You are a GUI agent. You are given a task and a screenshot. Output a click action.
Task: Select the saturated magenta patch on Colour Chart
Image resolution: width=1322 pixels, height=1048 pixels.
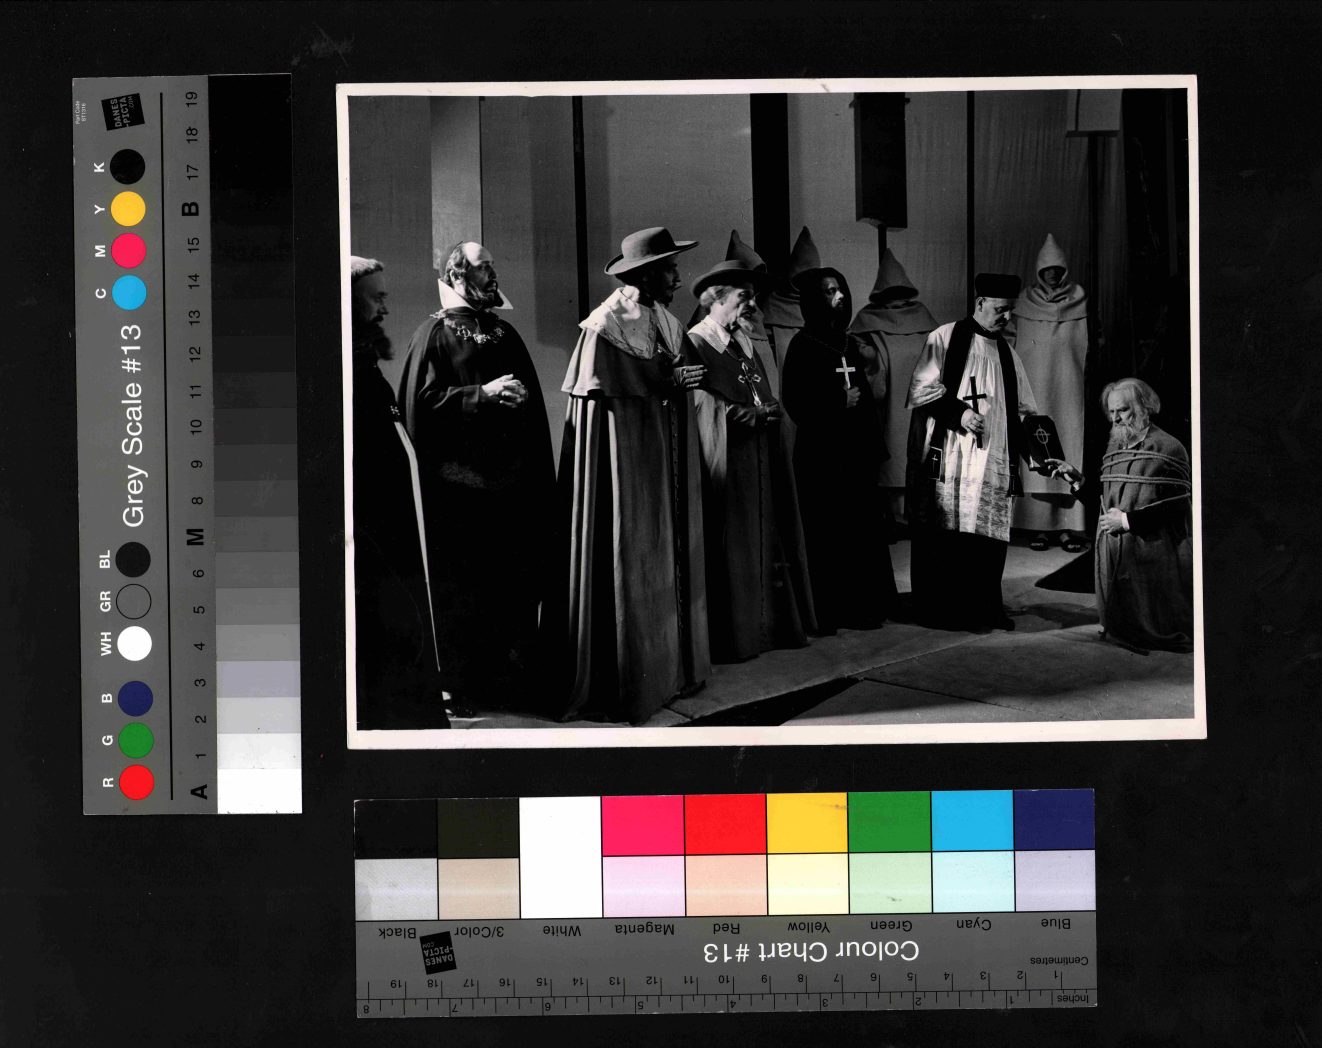coord(642,825)
